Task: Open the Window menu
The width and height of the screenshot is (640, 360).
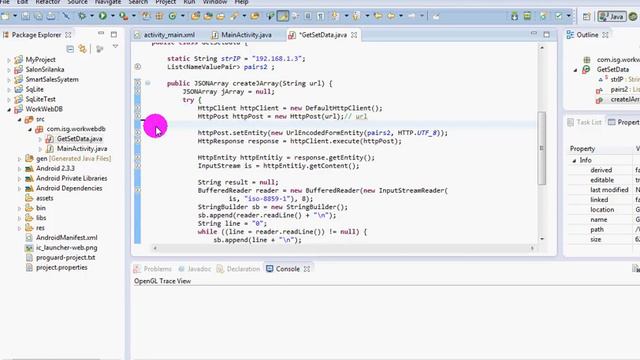Action: 215,2
